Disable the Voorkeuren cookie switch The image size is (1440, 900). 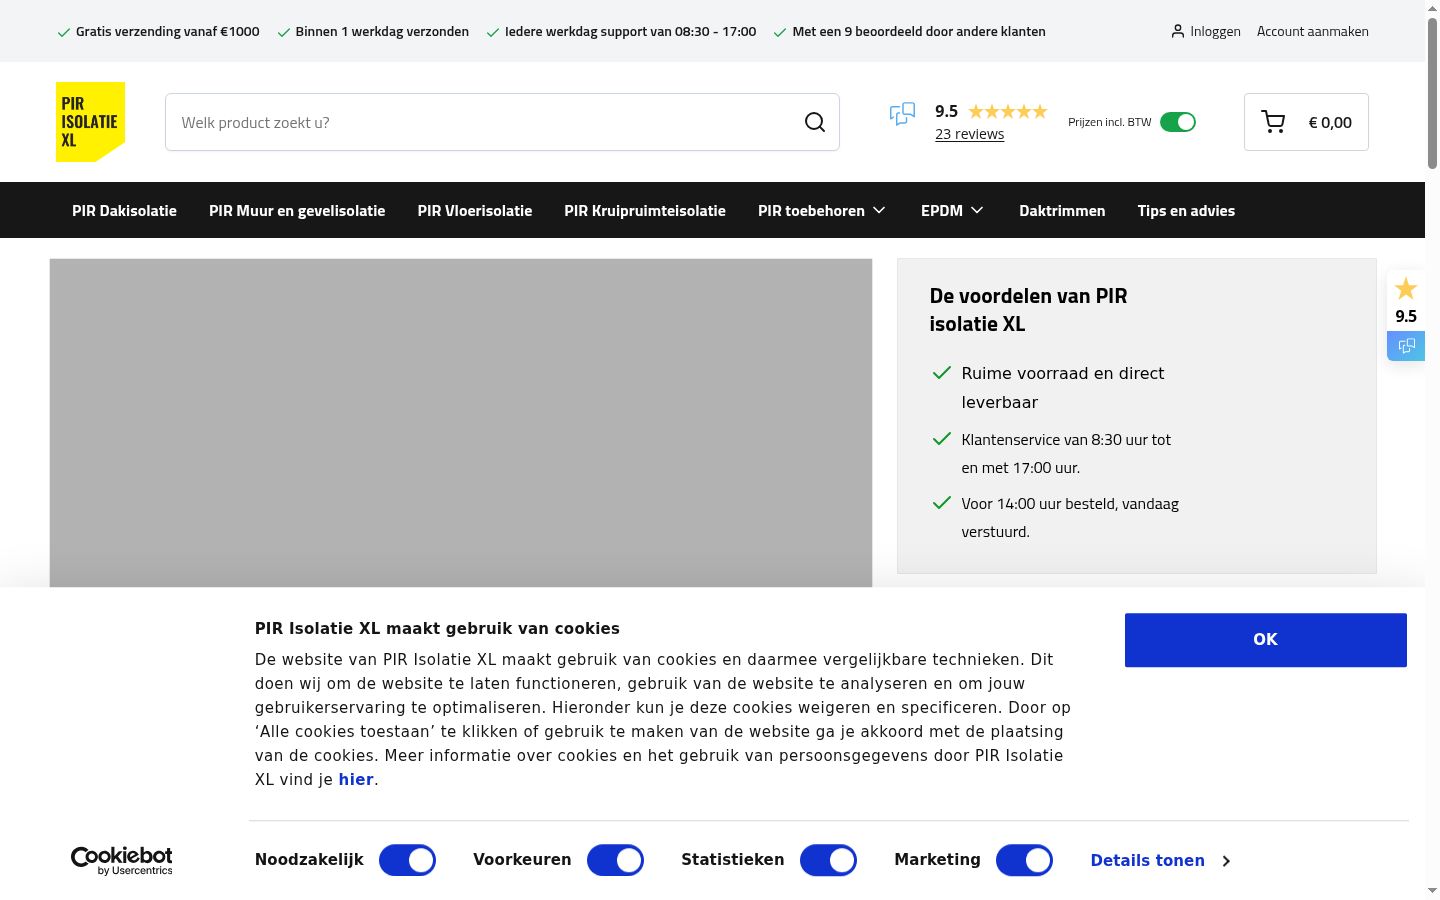[x=615, y=860]
